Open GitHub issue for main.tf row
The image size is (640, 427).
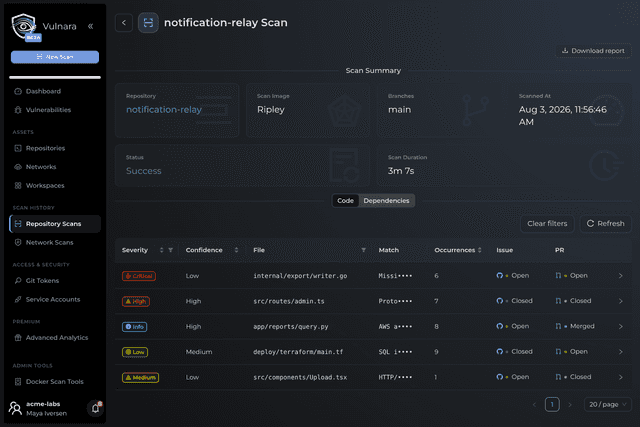514,351
